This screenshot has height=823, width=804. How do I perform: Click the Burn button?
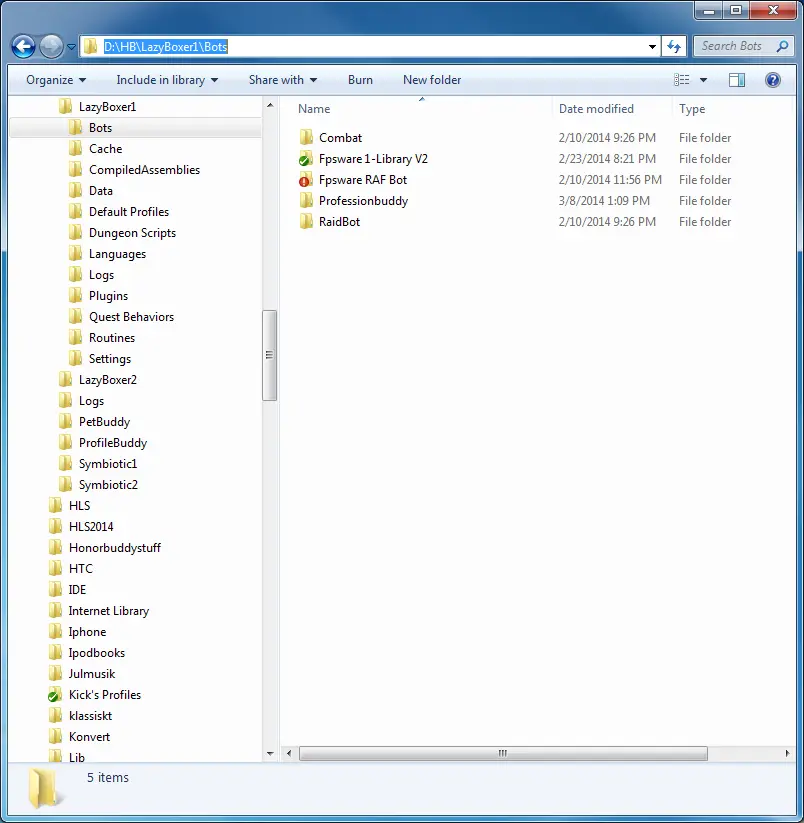point(360,80)
